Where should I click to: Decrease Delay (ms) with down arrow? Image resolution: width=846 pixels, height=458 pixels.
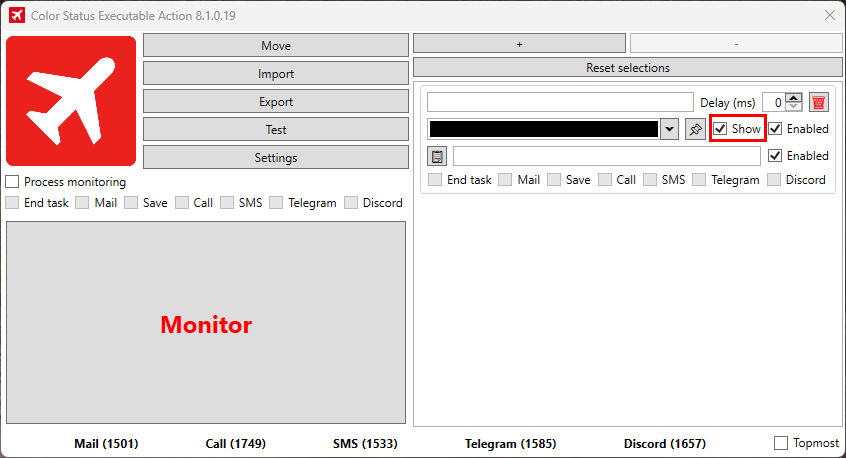(794, 106)
